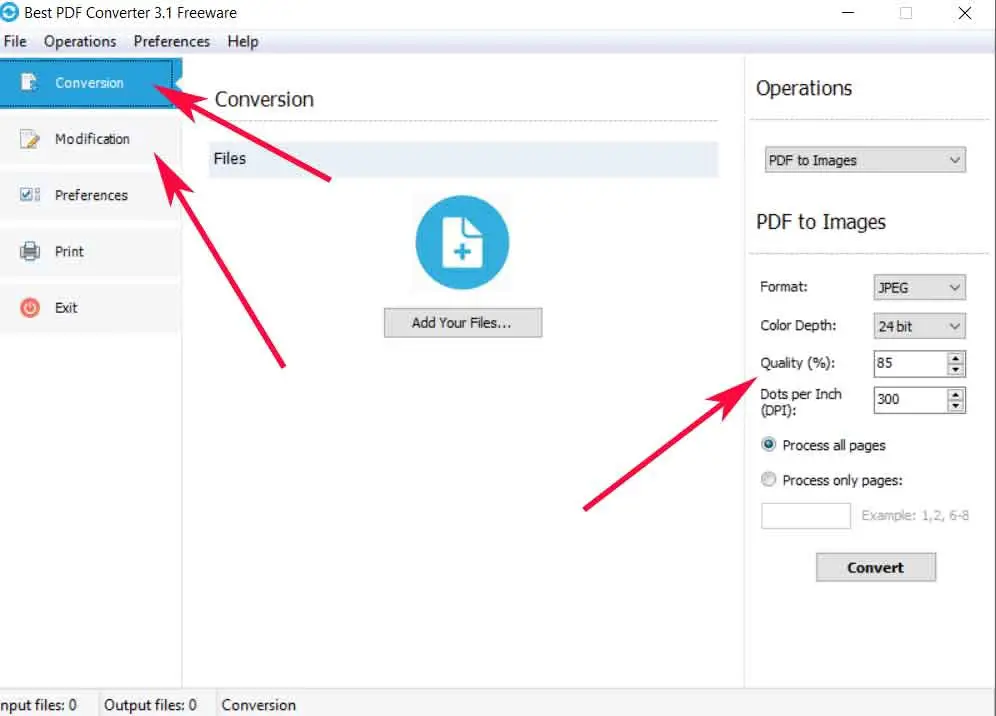Minimize the Best PDF Converter window
The width and height of the screenshot is (996, 716).
(848, 13)
